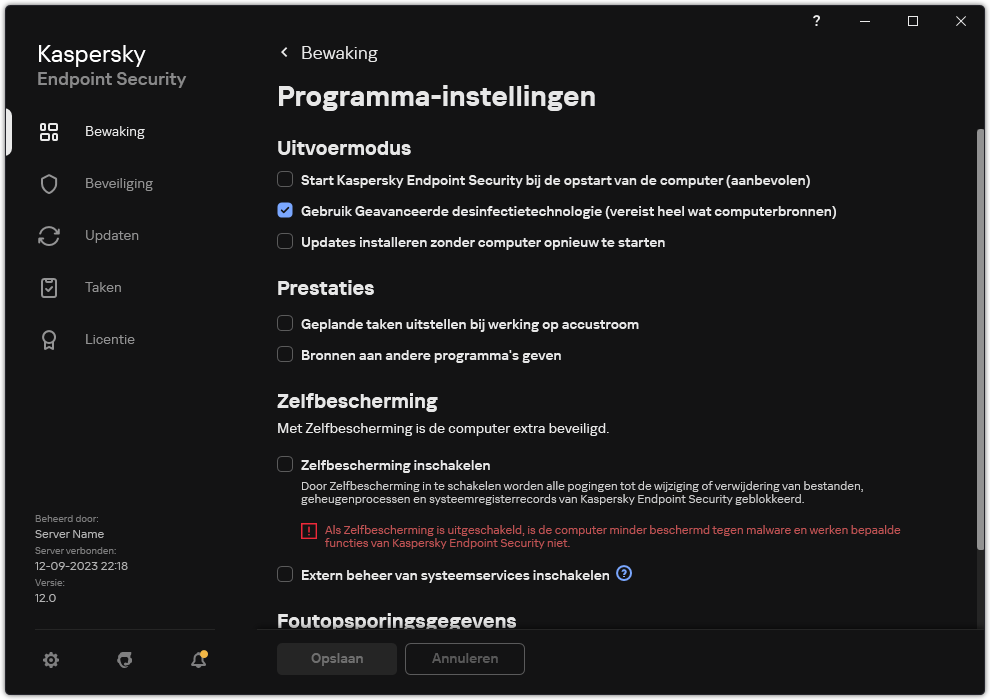Open help via the question mark icon
The height and width of the screenshot is (700, 990).
[816, 21]
